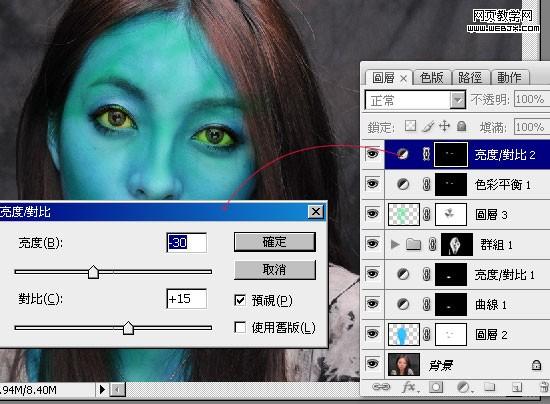This screenshot has width=550, height=404.
Task: Click the lock icon on 背景 layer
Action: (x=536, y=365)
